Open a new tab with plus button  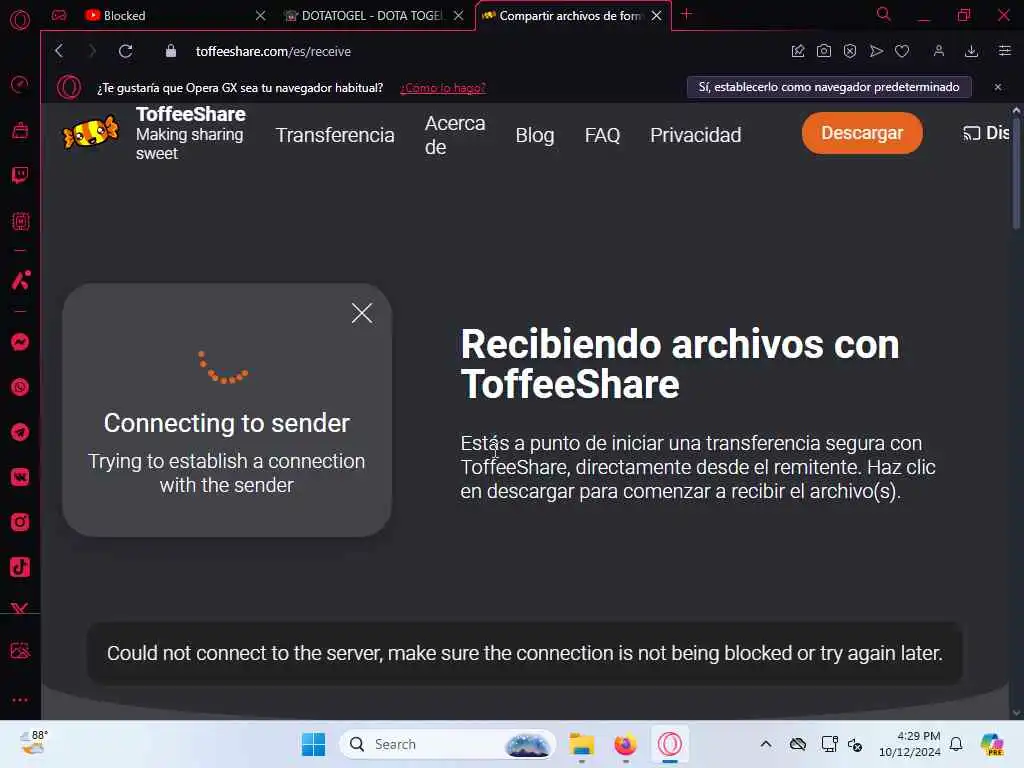tap(686, 14)
